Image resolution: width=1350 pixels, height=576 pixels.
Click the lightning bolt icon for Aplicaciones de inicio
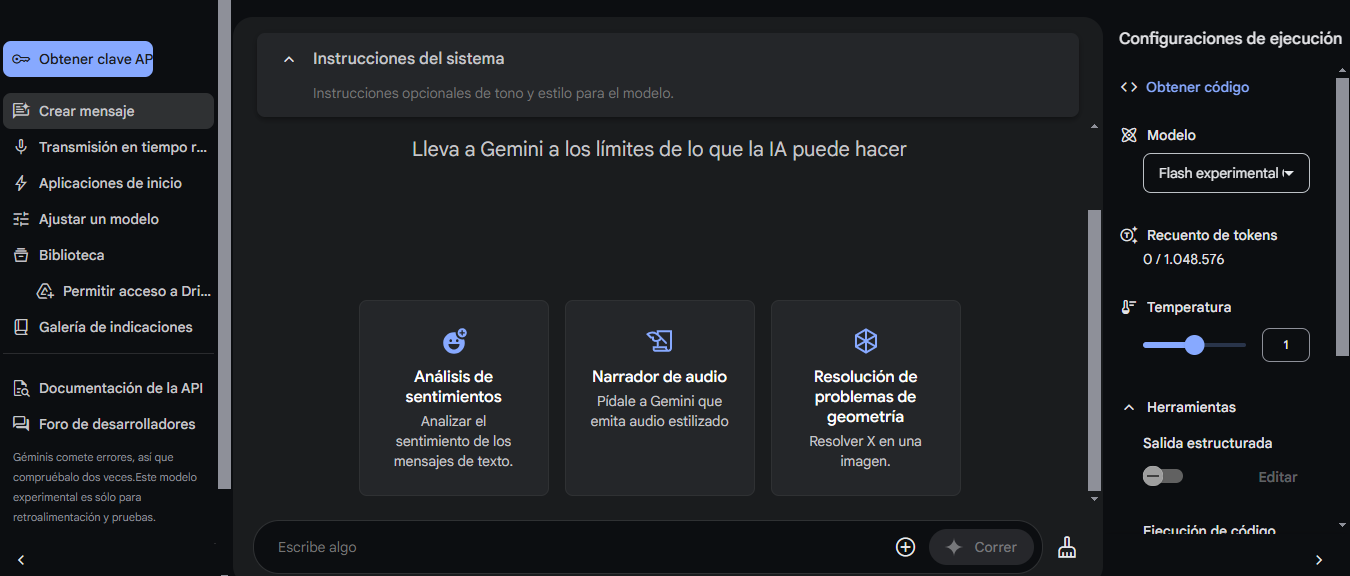(21, 183)
